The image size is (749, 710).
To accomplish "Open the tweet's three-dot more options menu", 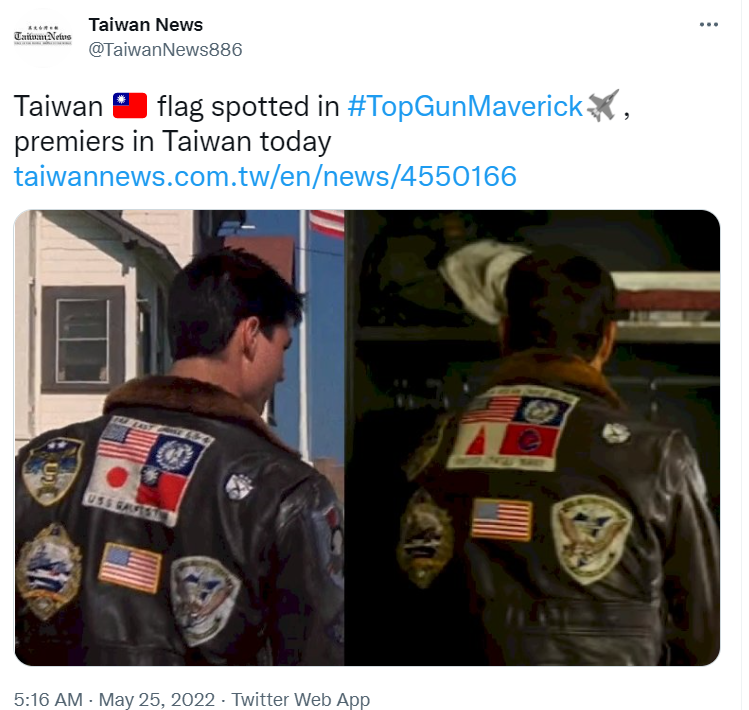I will 708,24.
